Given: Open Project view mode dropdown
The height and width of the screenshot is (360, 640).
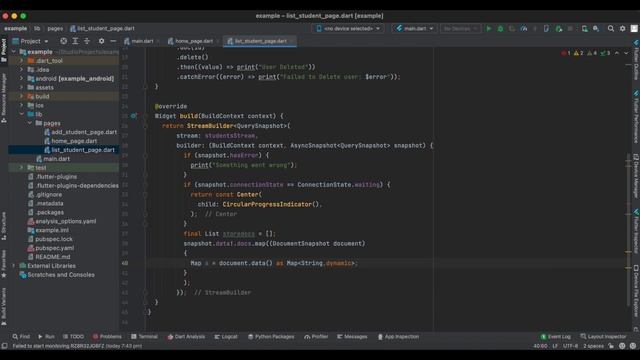Looking at the screenshot, I should coord(31,41).
